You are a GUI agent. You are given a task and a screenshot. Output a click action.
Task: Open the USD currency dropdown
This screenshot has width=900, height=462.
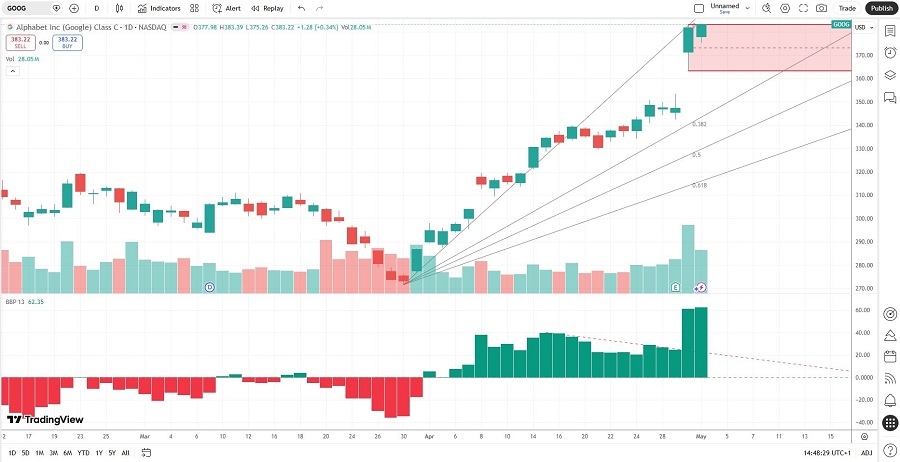(x=863, y=27)
